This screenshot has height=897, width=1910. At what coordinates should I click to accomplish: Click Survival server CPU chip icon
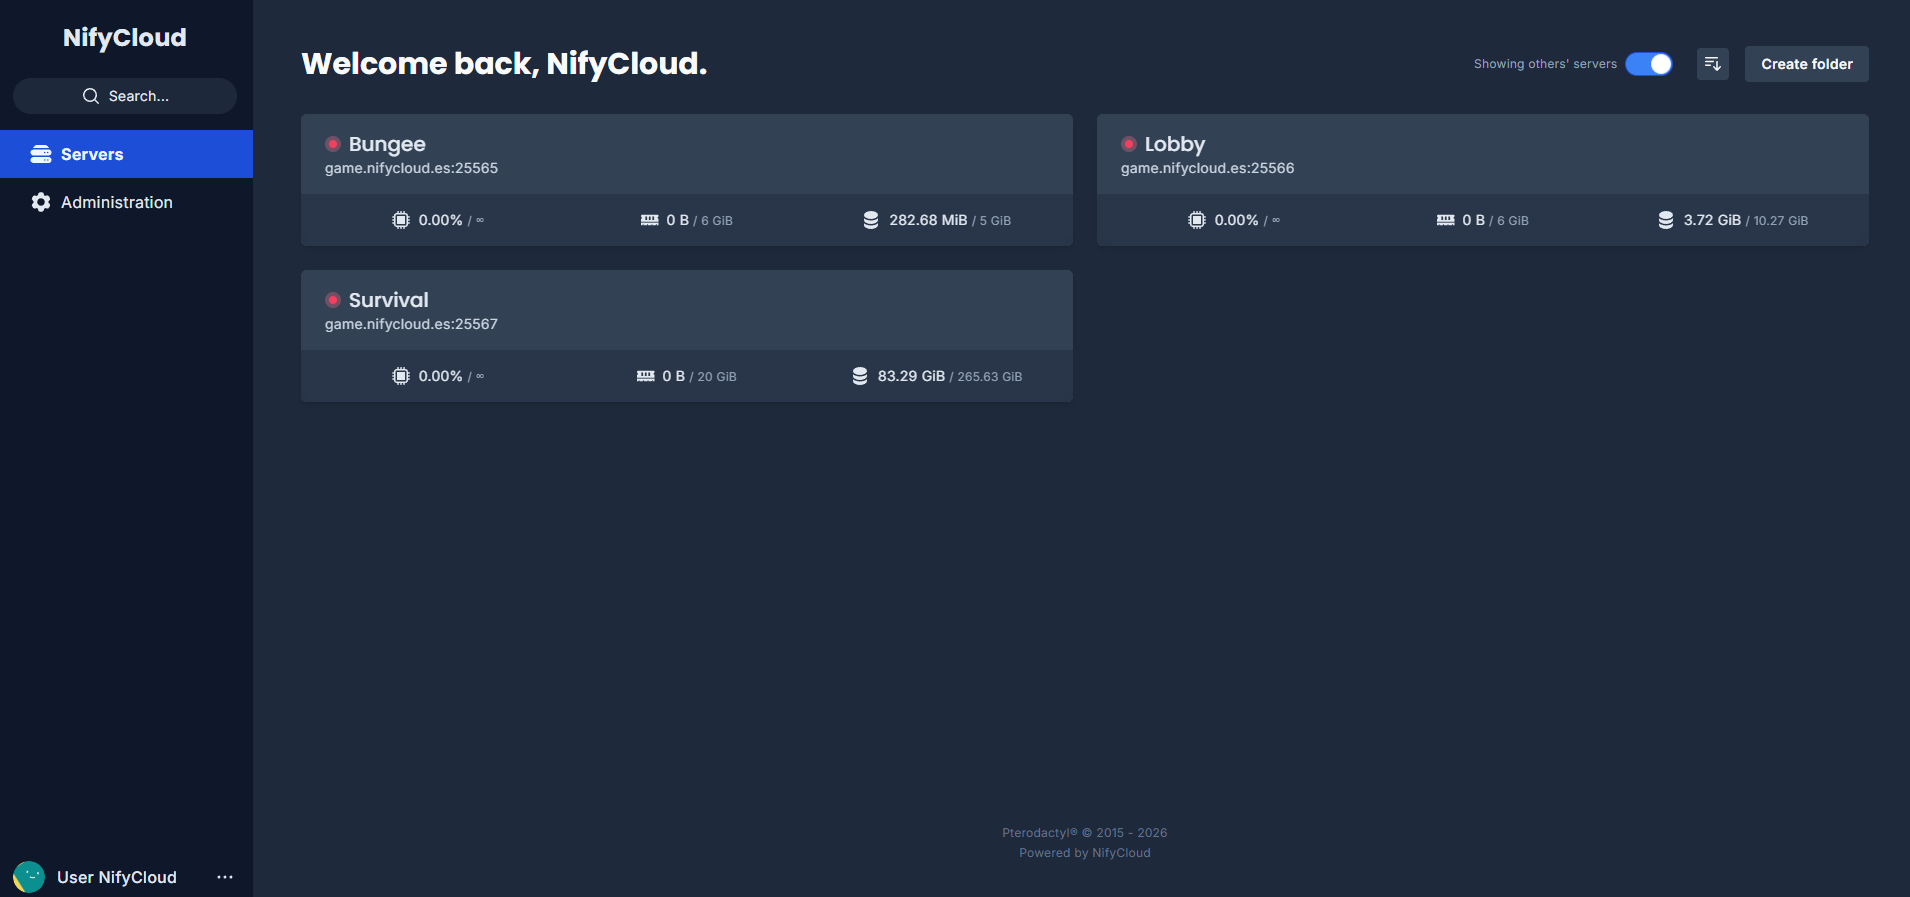coord(401,376)
